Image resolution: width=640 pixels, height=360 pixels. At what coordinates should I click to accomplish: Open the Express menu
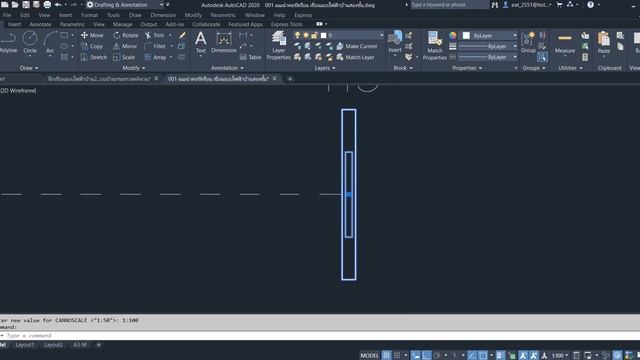[x=303, y=15]
